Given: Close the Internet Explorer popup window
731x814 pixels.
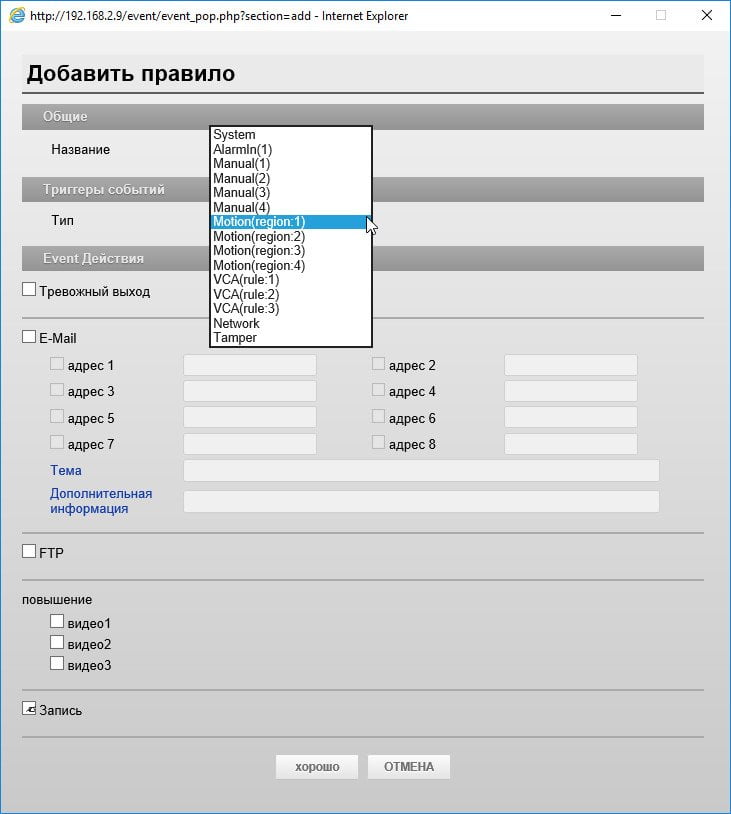Looking at the screenshot, I should tap(707, 16).
